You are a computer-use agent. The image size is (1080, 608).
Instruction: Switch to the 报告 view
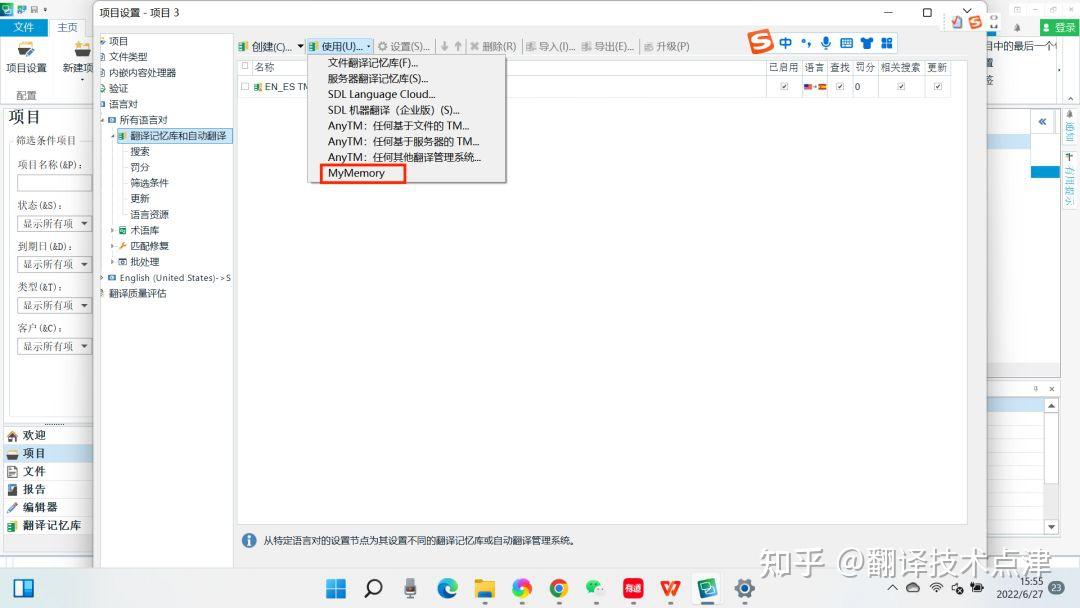[x=36, y=489]
